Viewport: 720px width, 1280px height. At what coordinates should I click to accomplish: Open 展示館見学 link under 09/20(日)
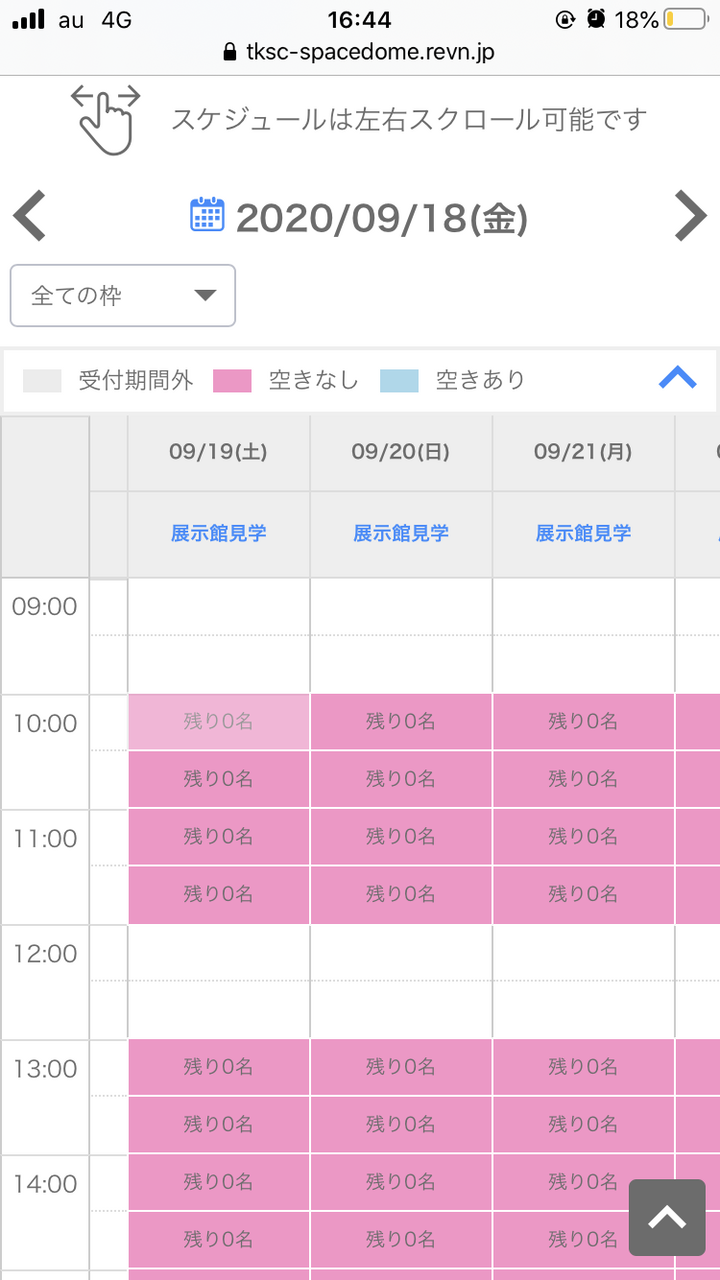(x=401, y=533)
